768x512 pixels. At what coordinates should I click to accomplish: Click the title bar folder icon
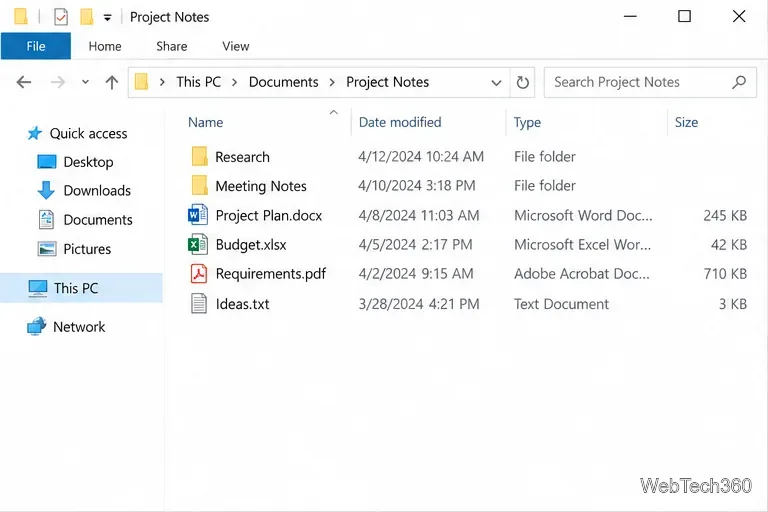pyautogui.click(x=21, y=17)
